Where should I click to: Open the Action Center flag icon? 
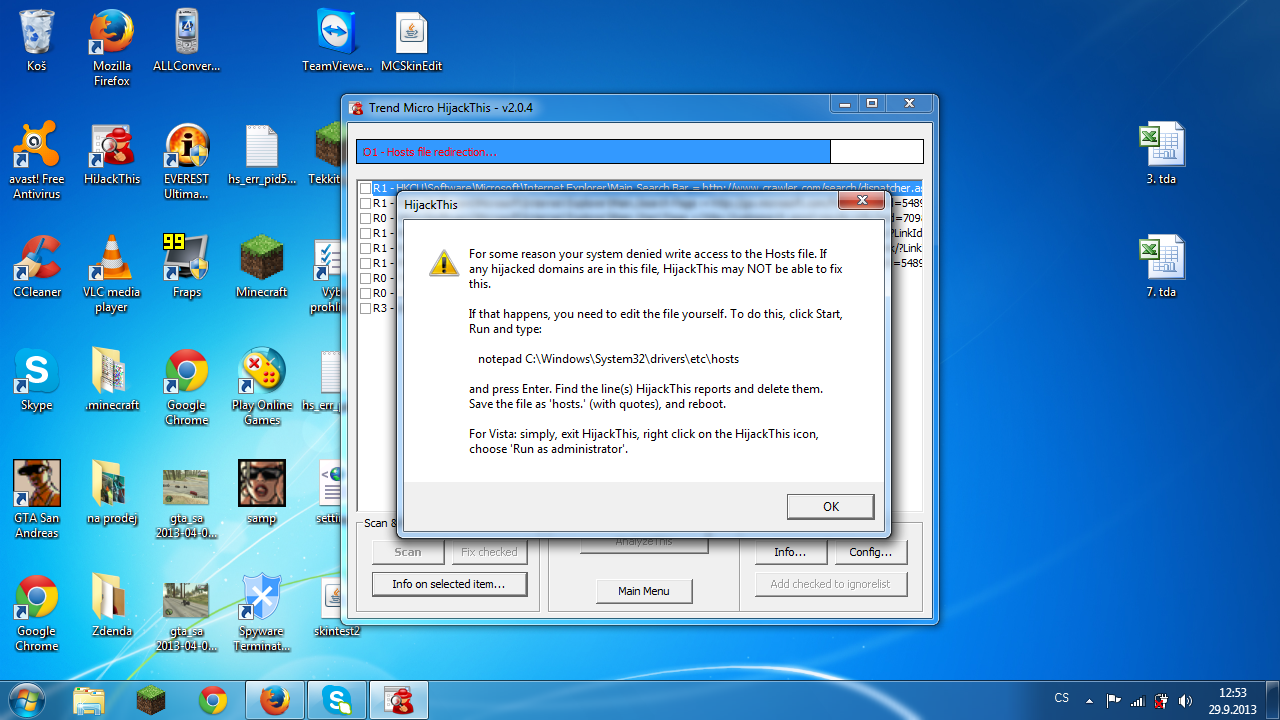1113,700
